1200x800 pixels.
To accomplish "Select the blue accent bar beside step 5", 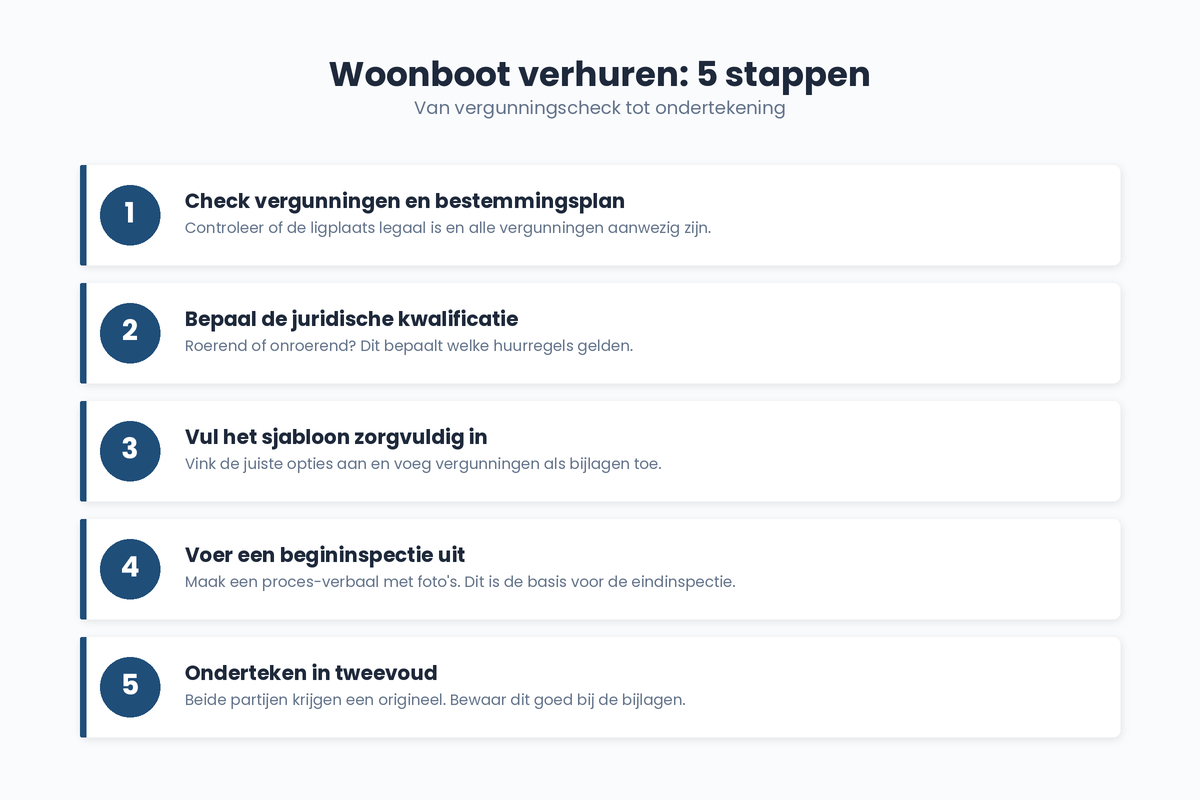I will [83, 687].
